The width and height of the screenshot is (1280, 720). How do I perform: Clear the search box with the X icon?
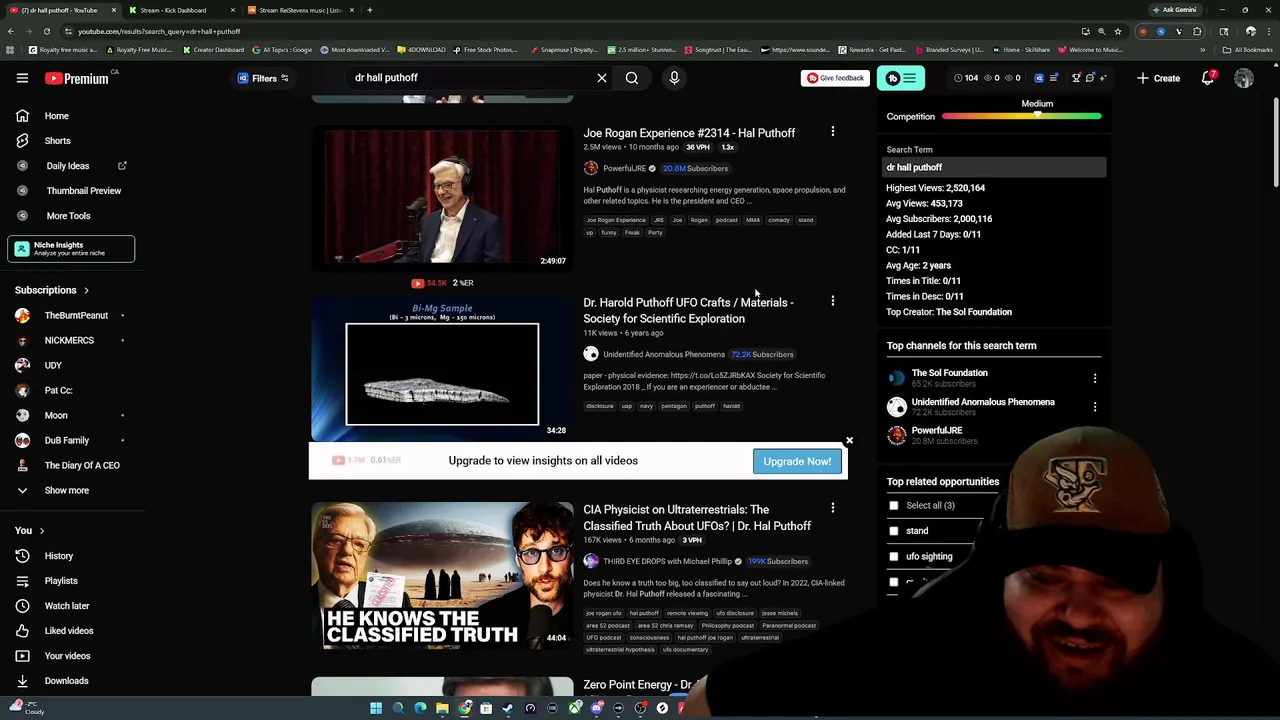602,78
